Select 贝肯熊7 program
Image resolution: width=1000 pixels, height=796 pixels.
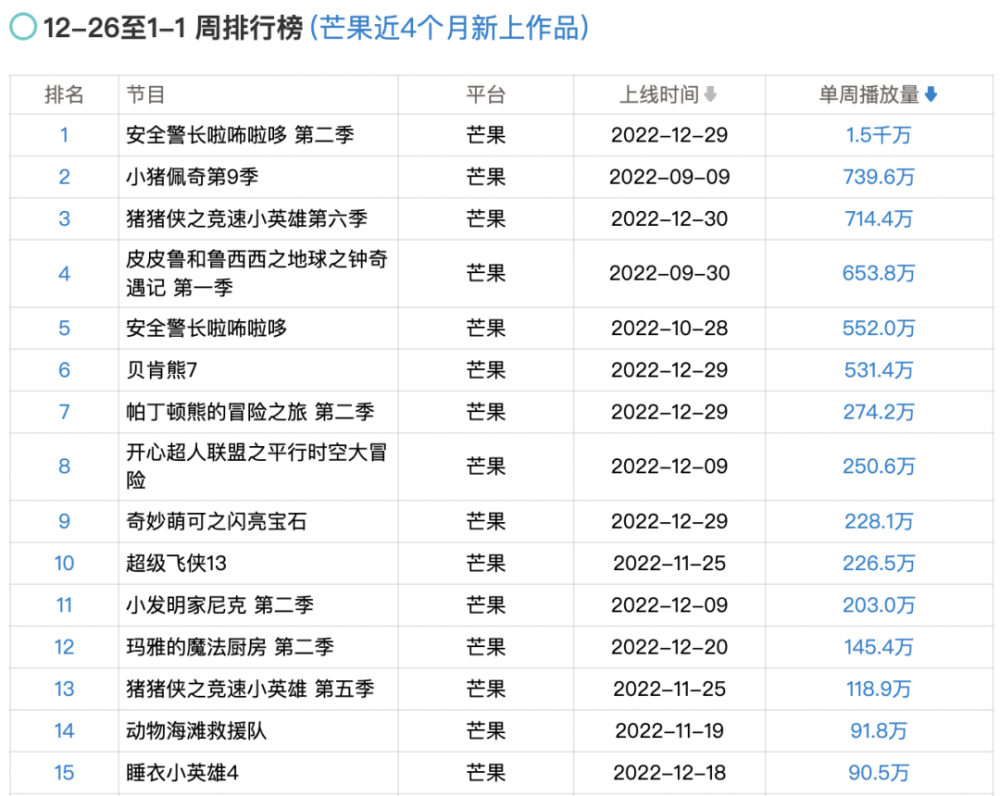(x=162, y=370)
